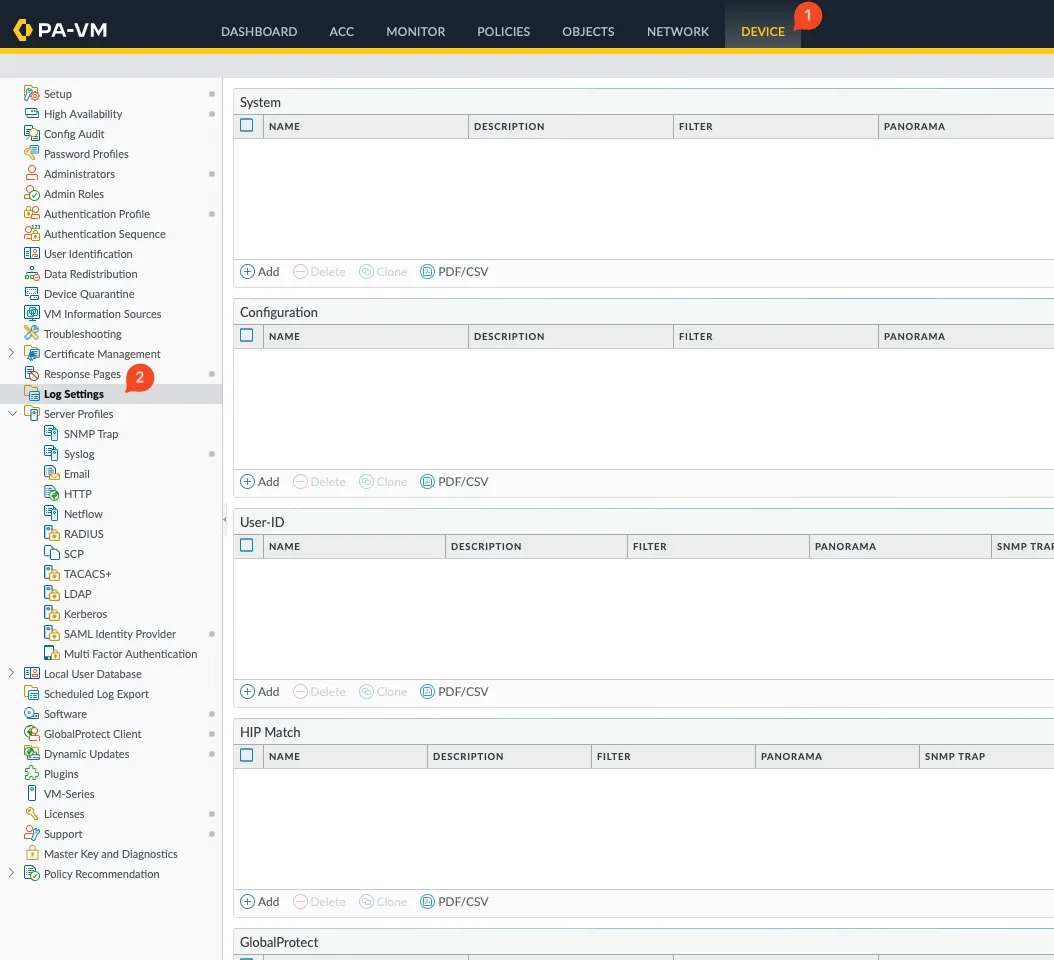Collapse the Server Profiles tree node
Screen dimensions: 1054x960
pyautogui.click(x=11, y=413)
